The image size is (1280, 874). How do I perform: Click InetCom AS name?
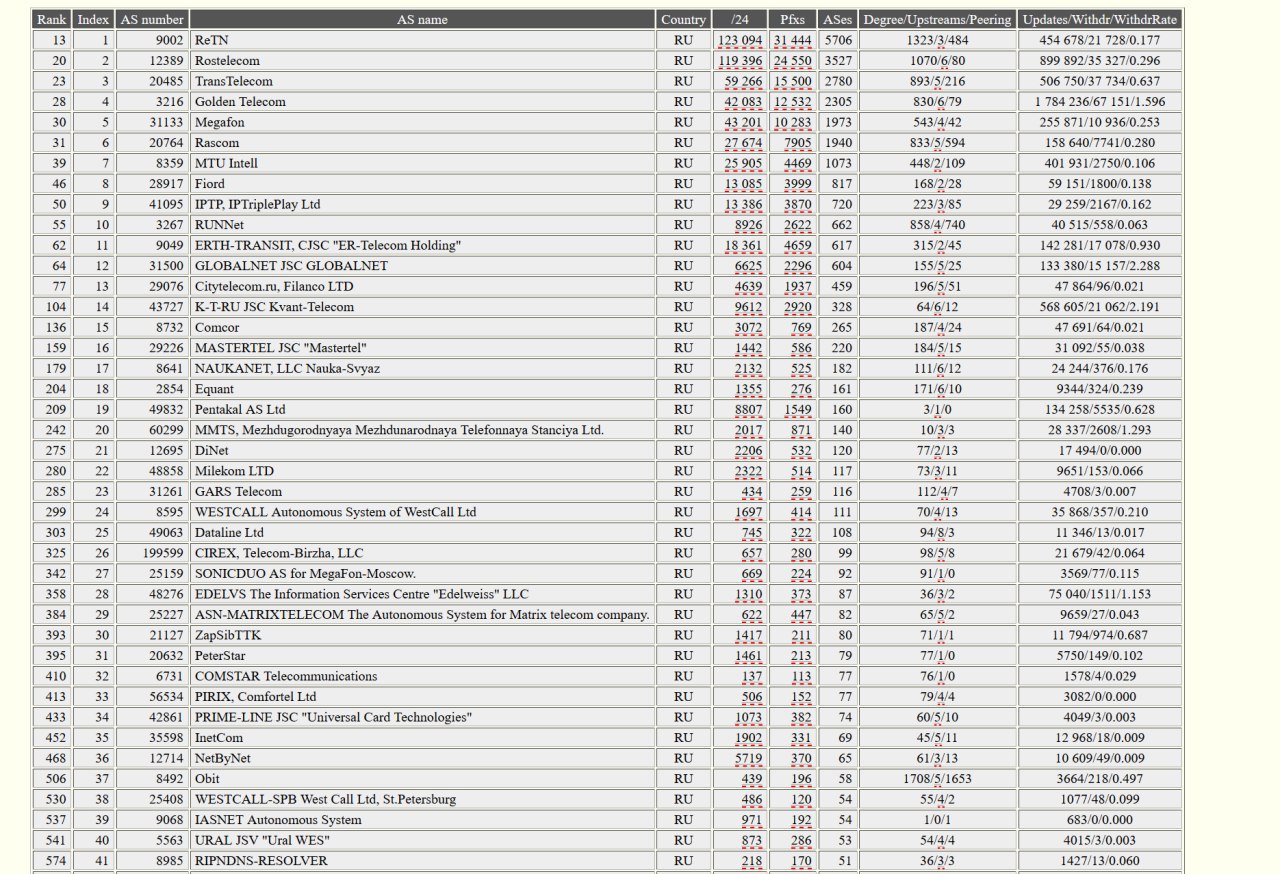422,737
